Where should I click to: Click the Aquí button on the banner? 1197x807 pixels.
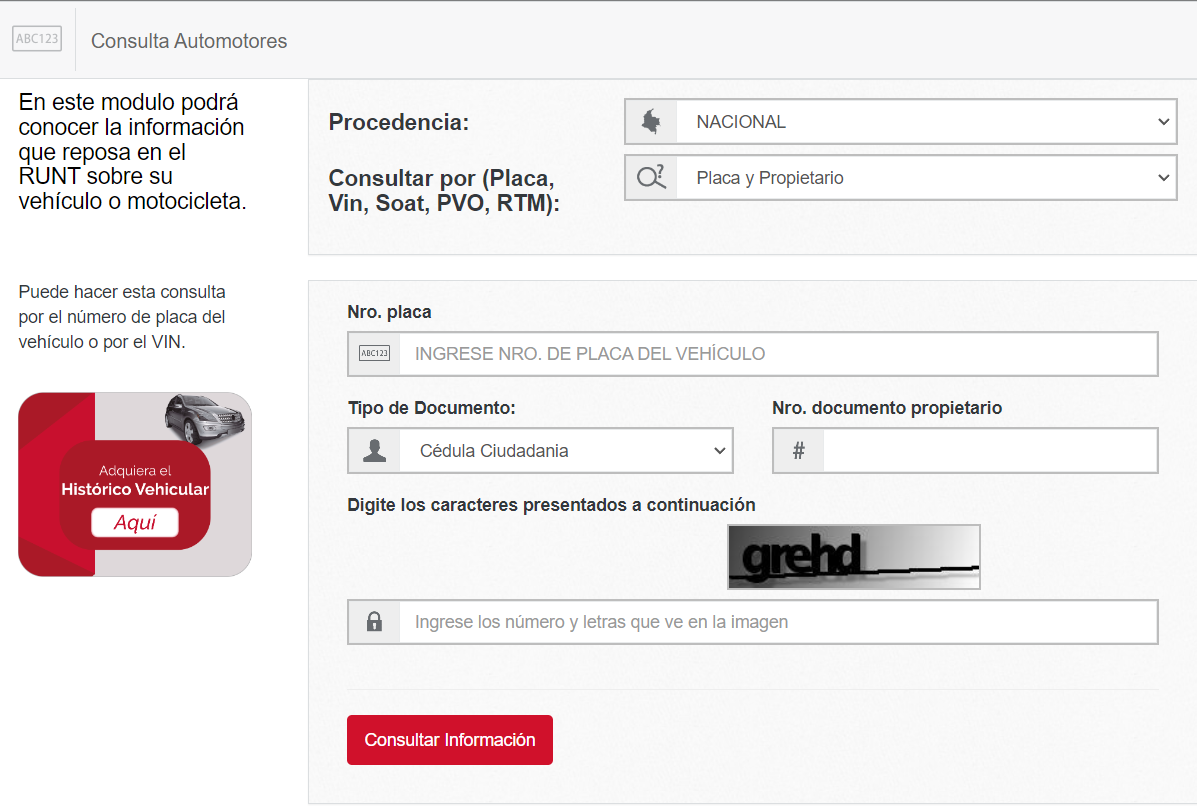coord(135,522)
